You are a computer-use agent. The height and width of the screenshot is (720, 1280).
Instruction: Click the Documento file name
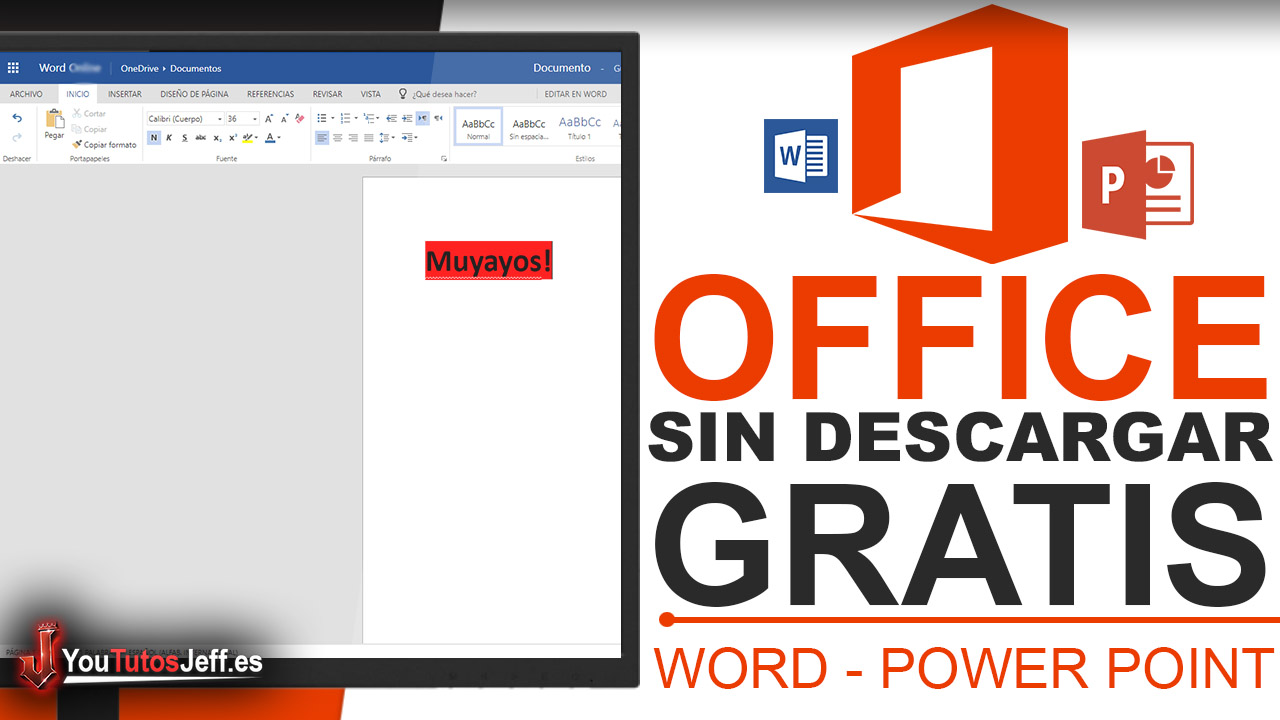pyautogui.click(x=562, y=68)
